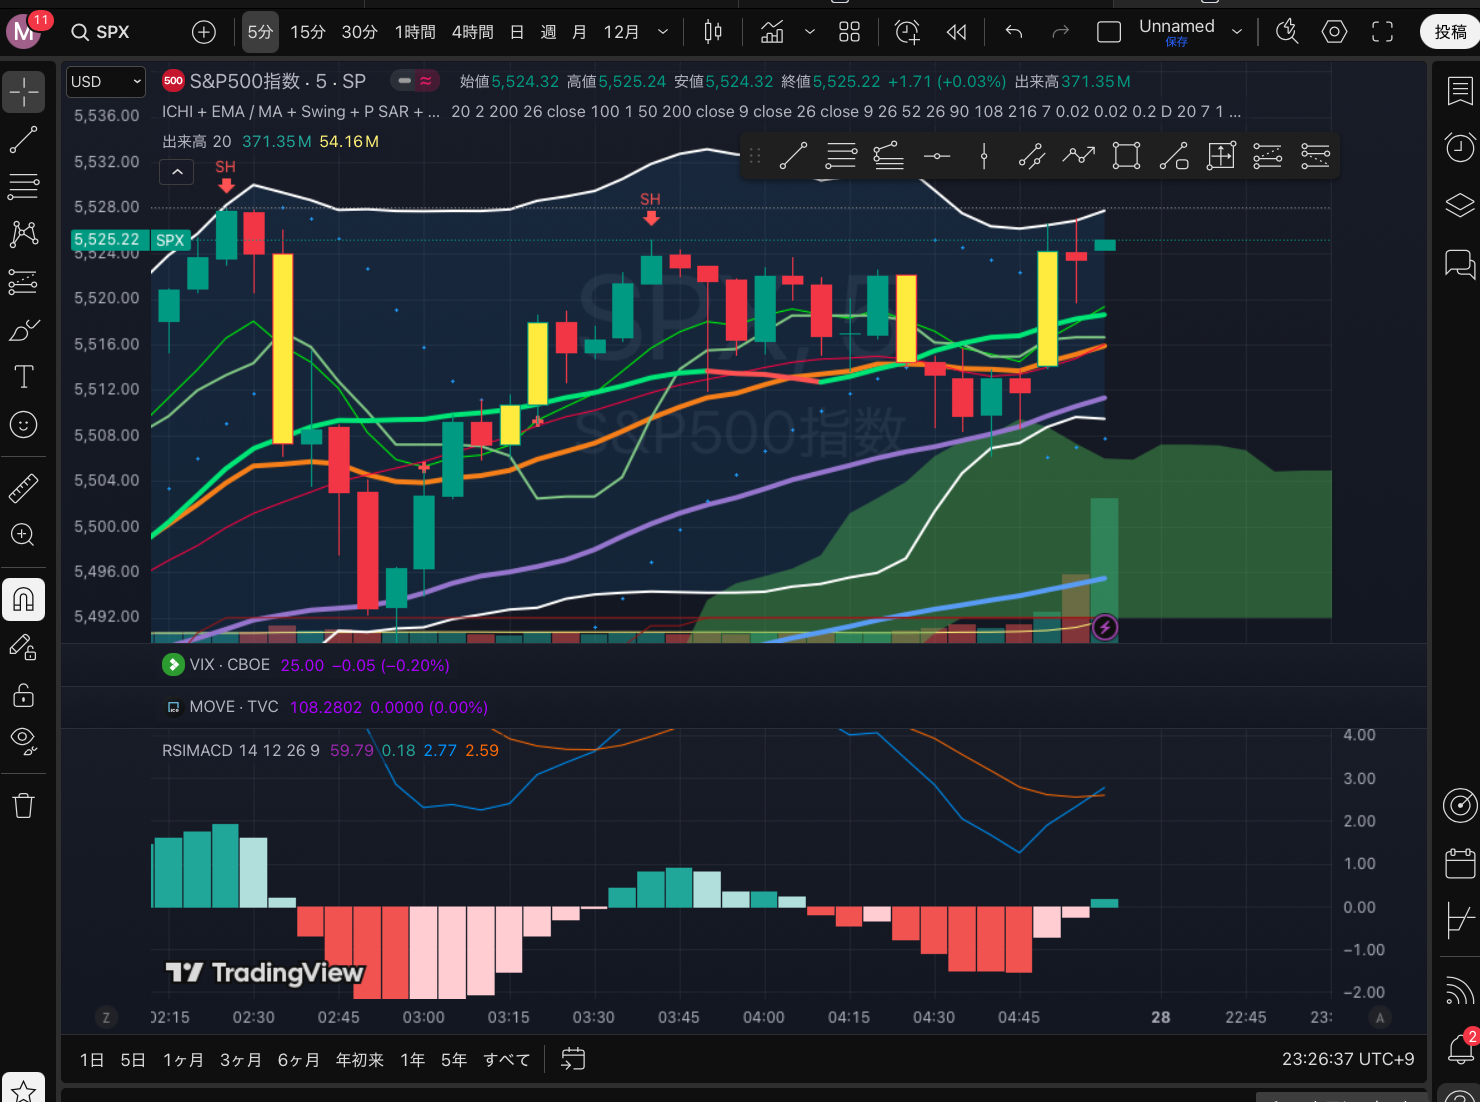The width and height of the screenshot is (1480, 1102).
Task: Open quick search icon
Action: pyautogui.click(x=1287, y=32)
